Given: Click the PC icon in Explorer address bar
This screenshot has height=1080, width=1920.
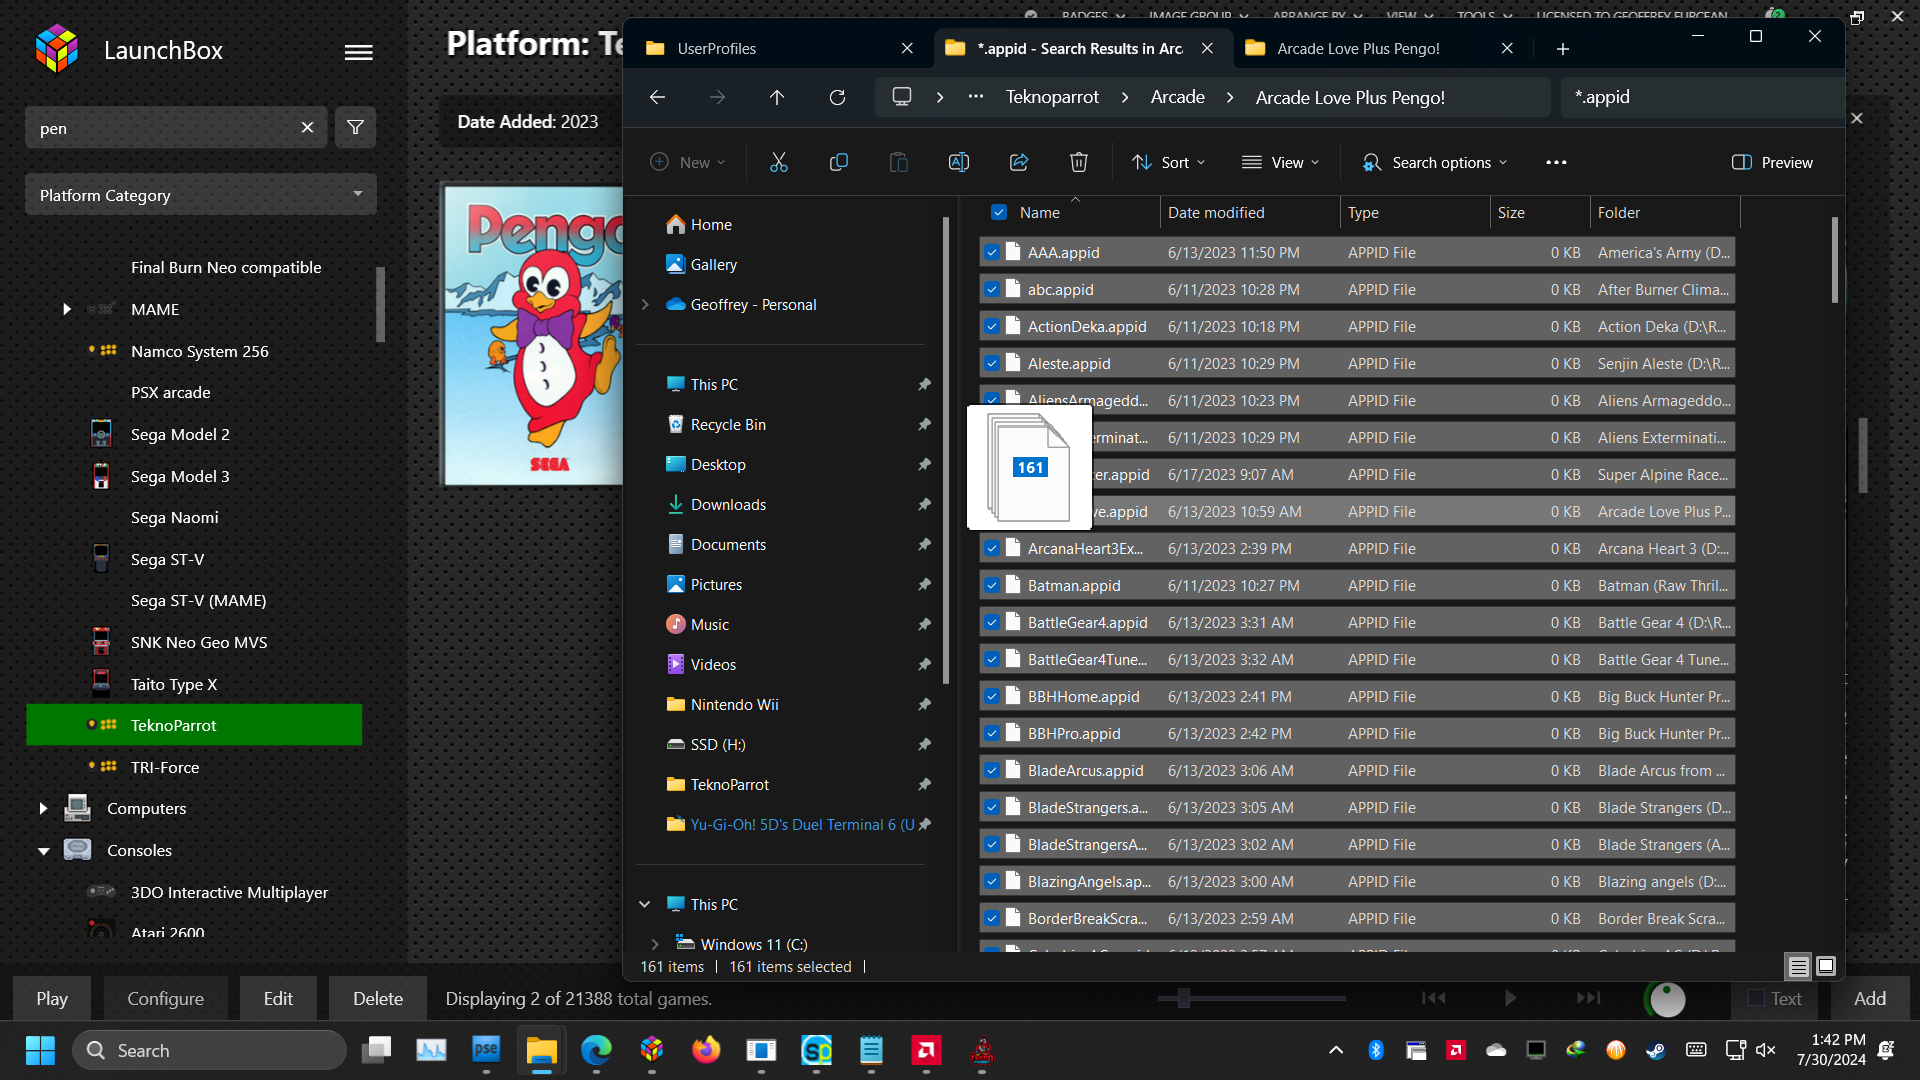Looking at the screenshot, I should [x=902, y=97].
